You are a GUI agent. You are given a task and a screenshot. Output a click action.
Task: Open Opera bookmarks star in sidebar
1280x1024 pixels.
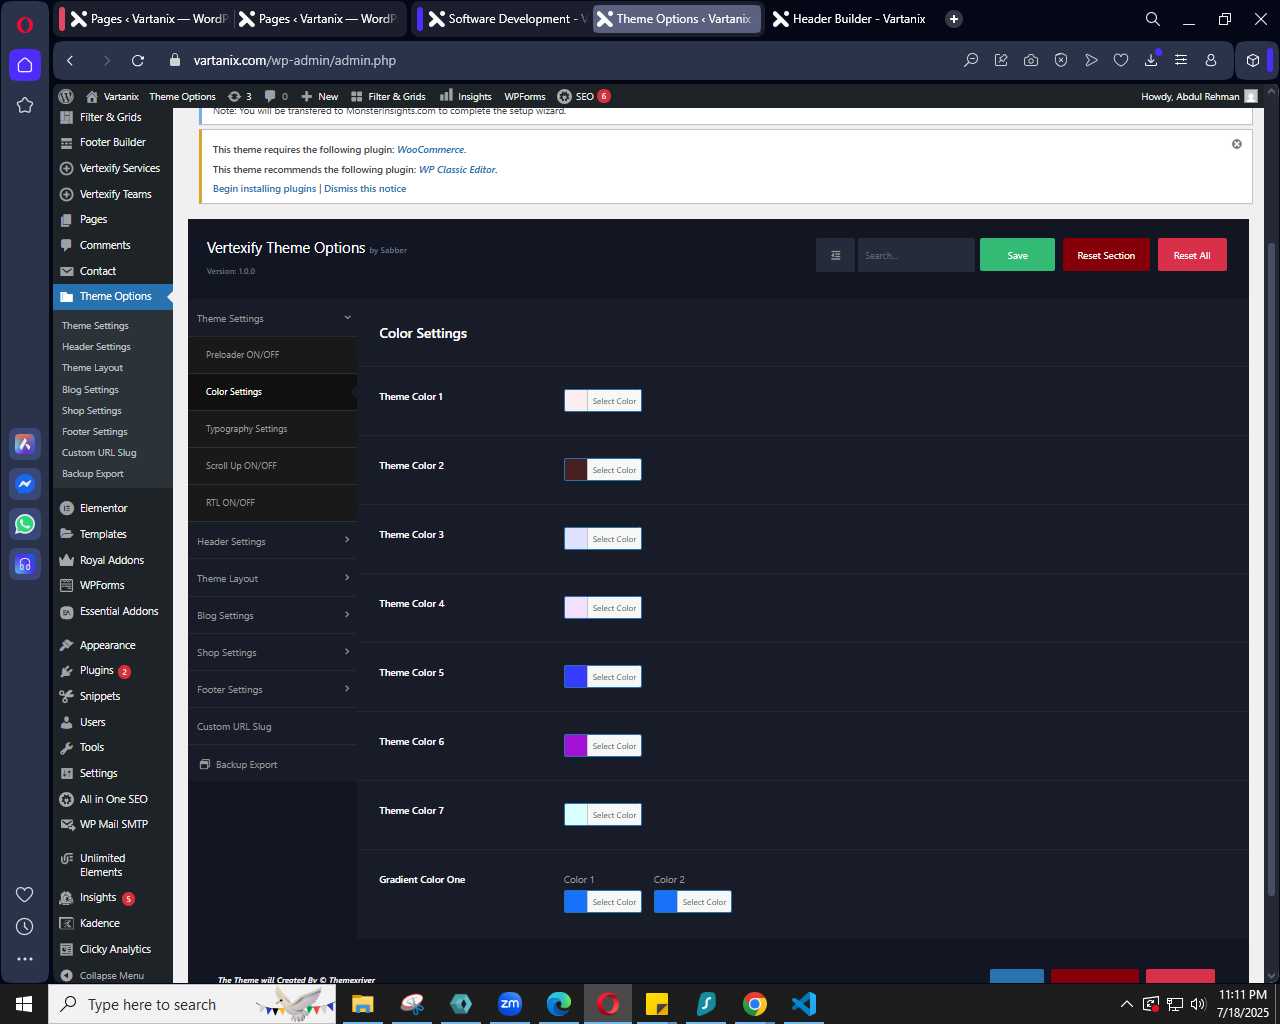[25, 105]
